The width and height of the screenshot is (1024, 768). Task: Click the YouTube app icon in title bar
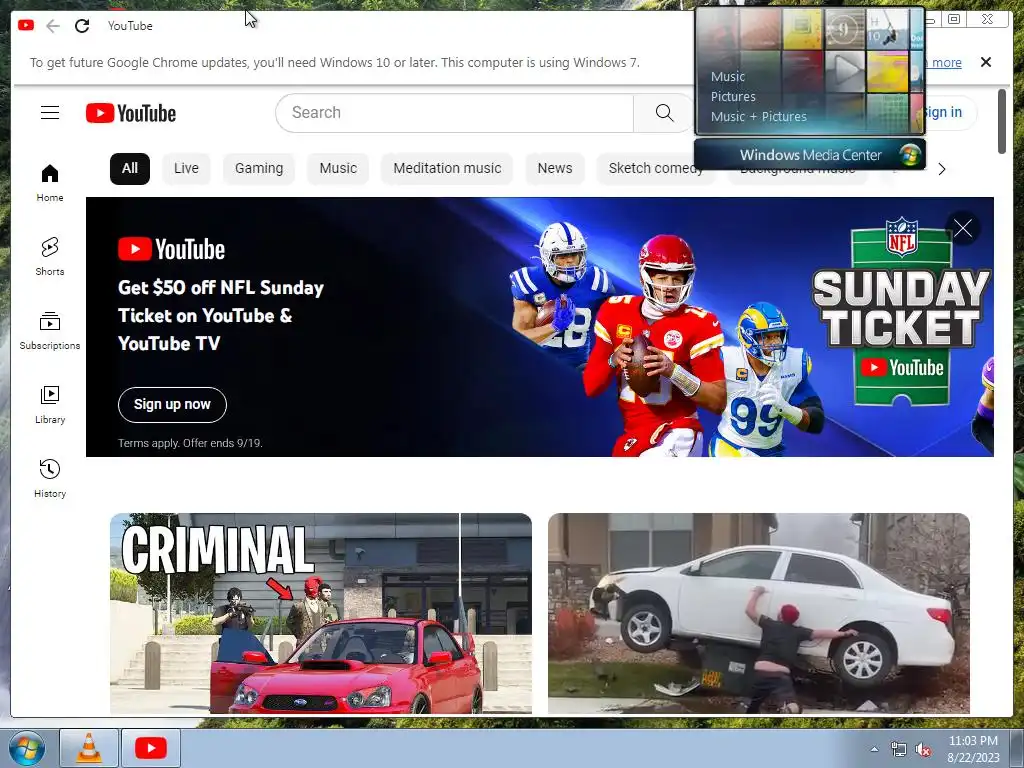(x=26, y=25)
